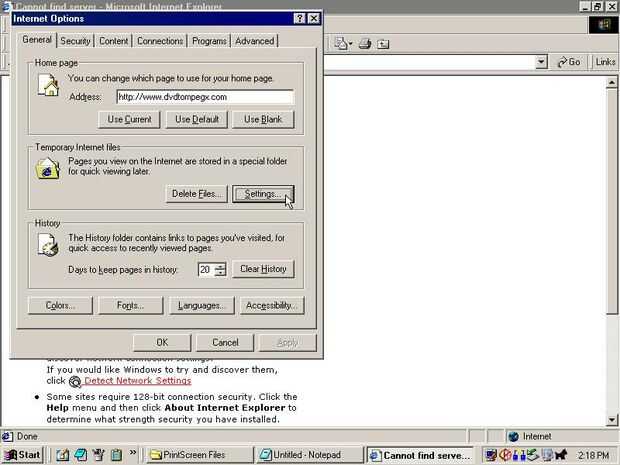Decrease days to keep history

220,273
